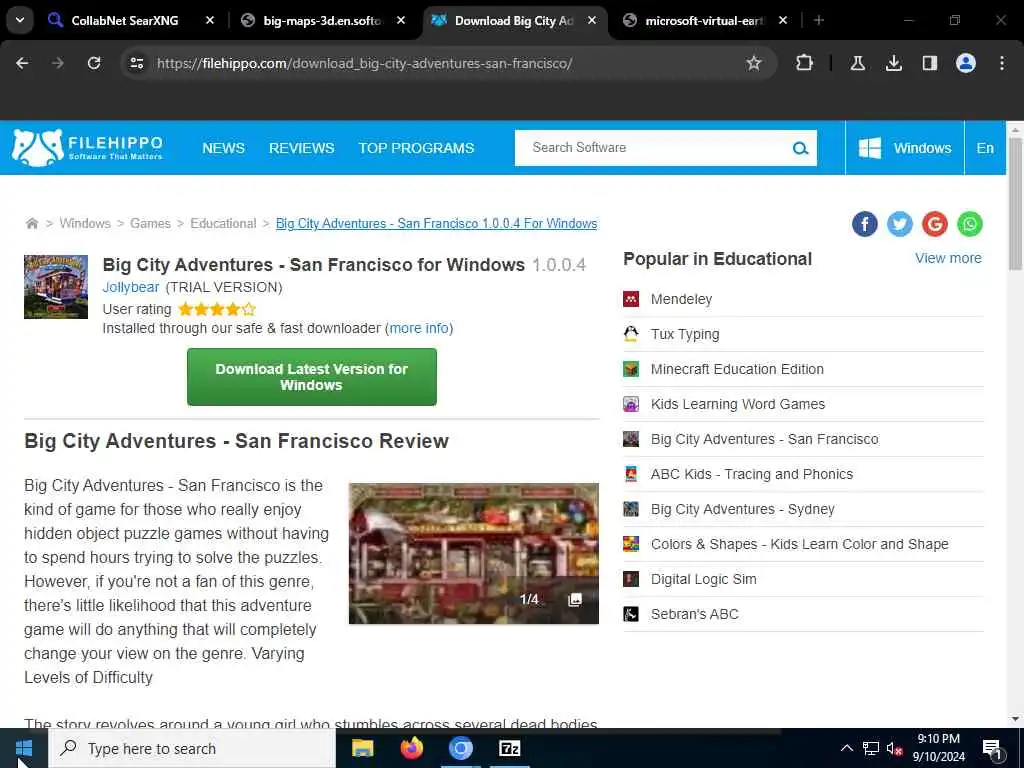Click the Minecraft Education Edition icon

point(631,369)
